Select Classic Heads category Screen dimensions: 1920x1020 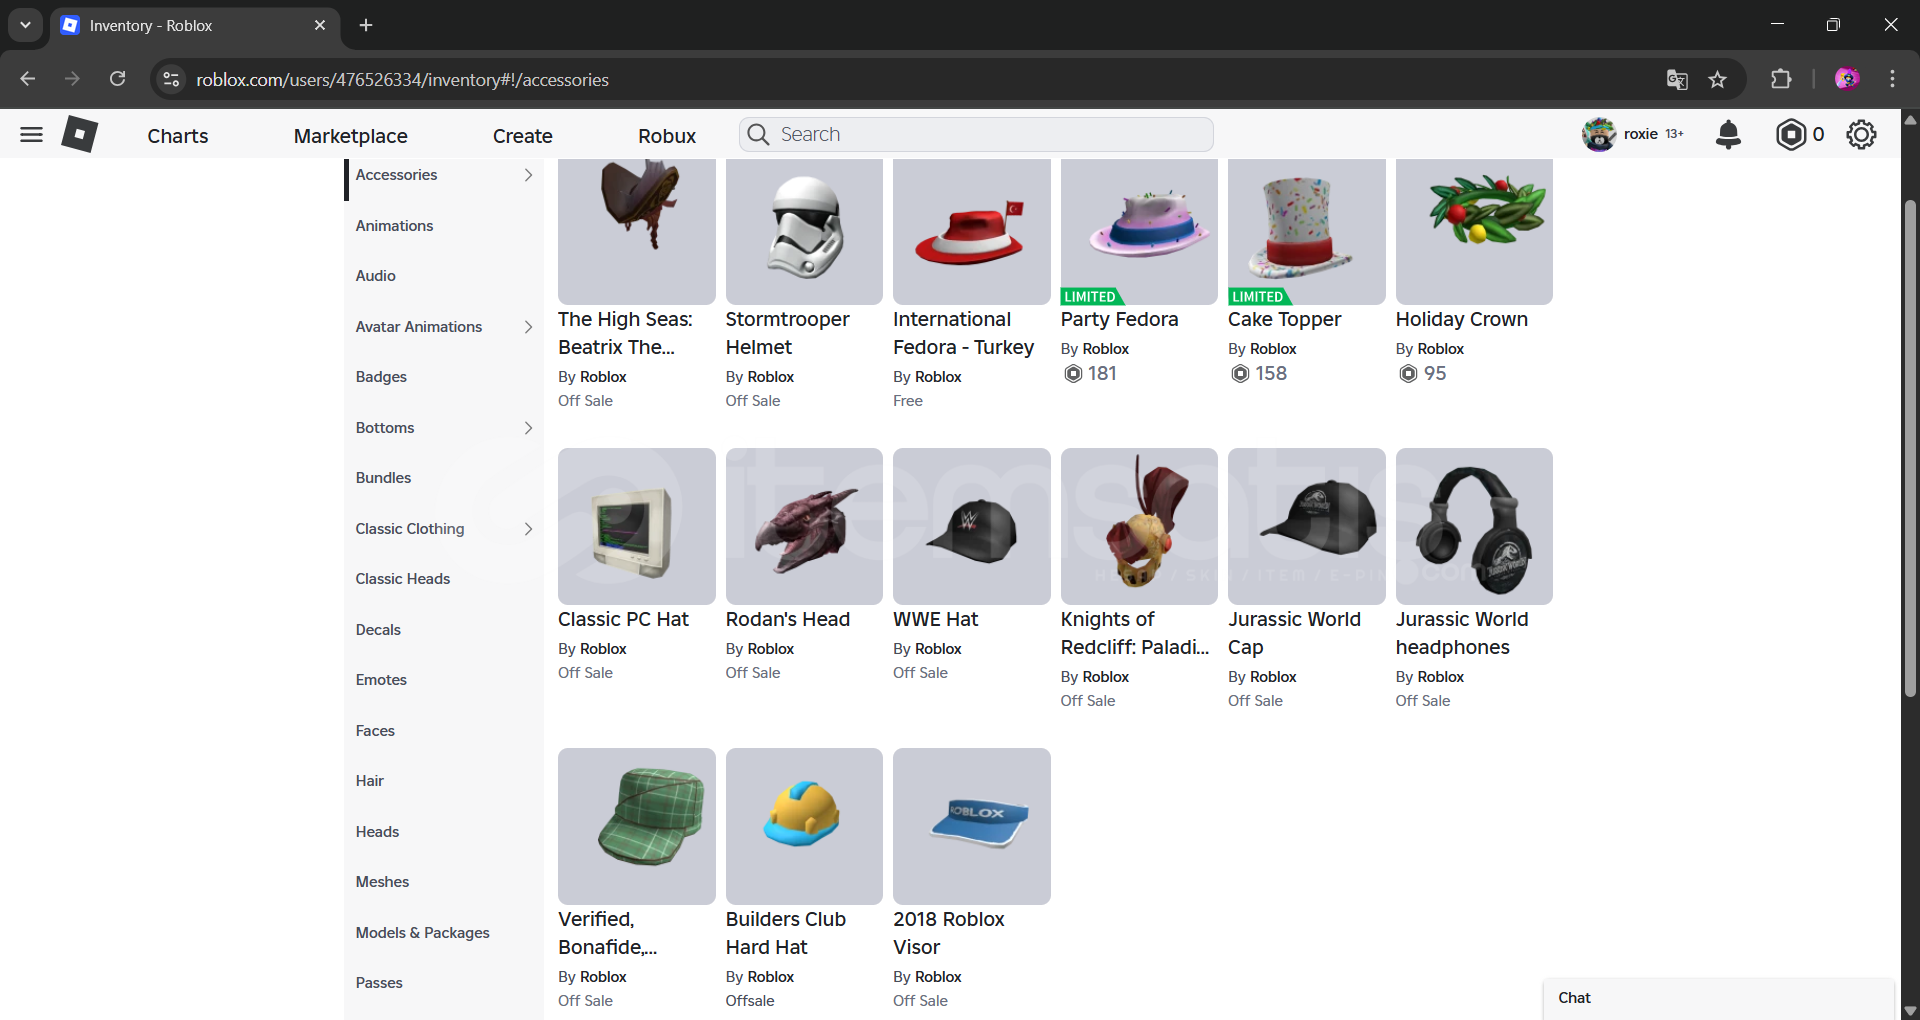[x=402, y=579]
